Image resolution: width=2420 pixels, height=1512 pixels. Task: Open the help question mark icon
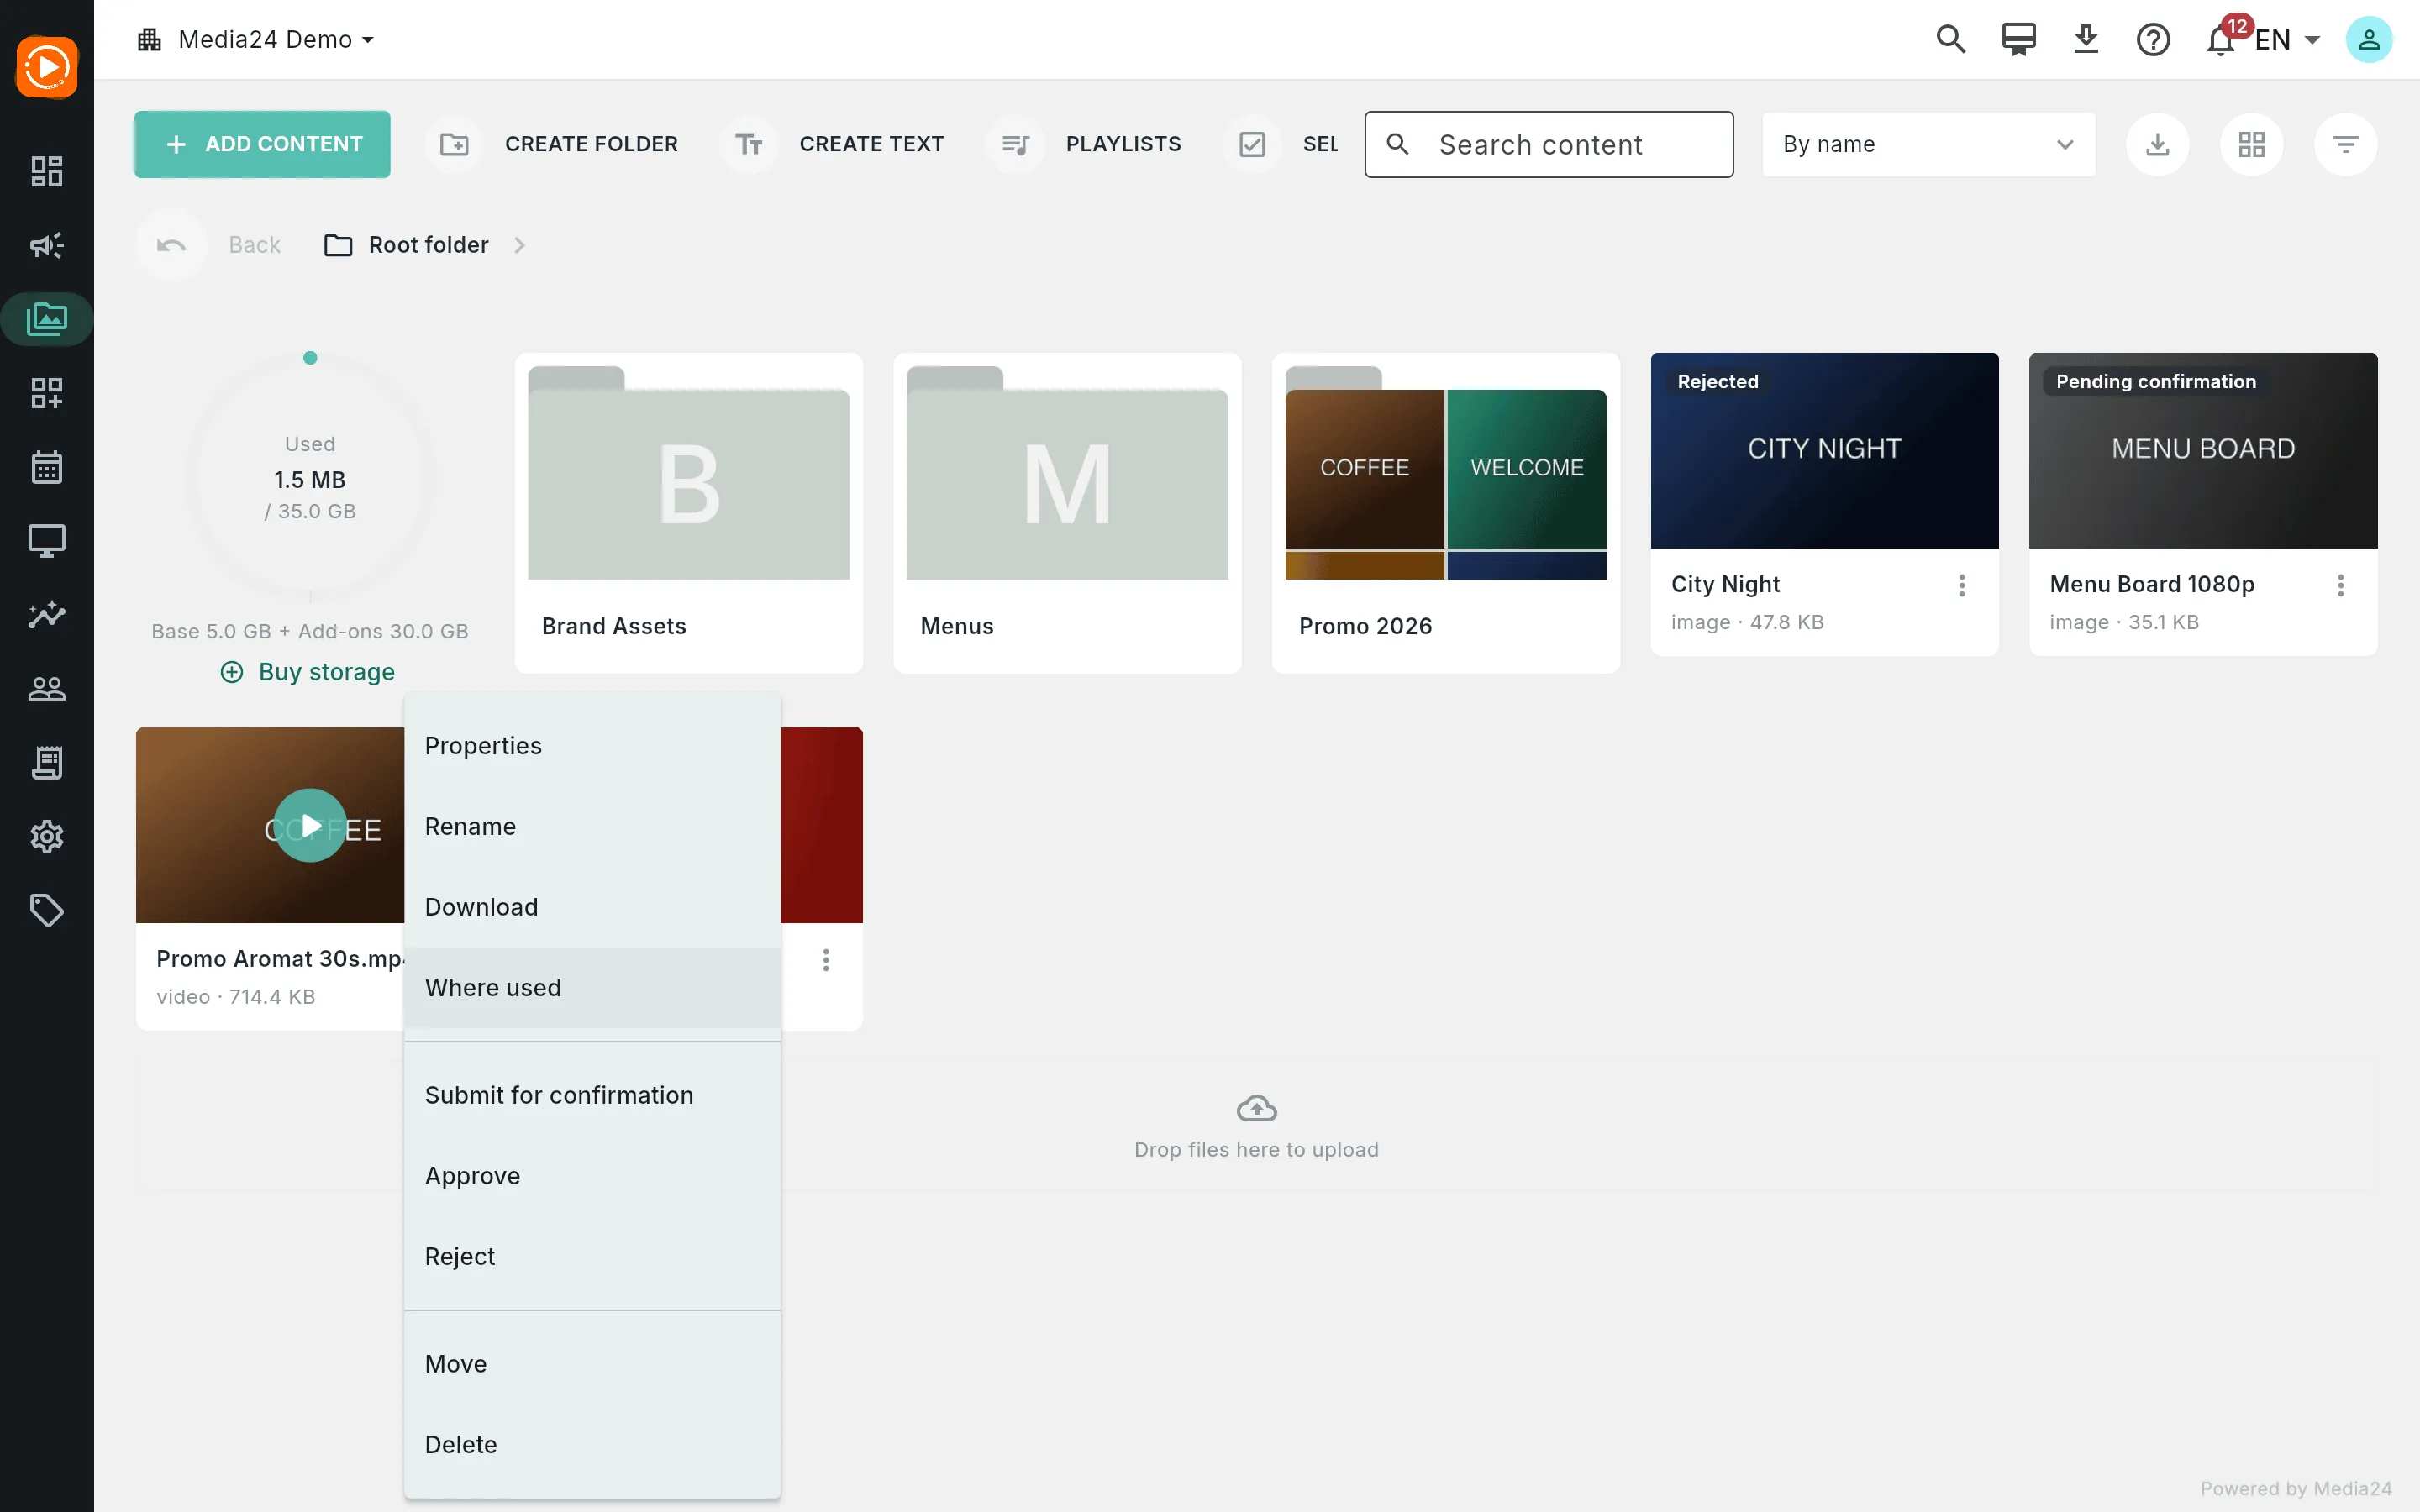click(2153, 40)
